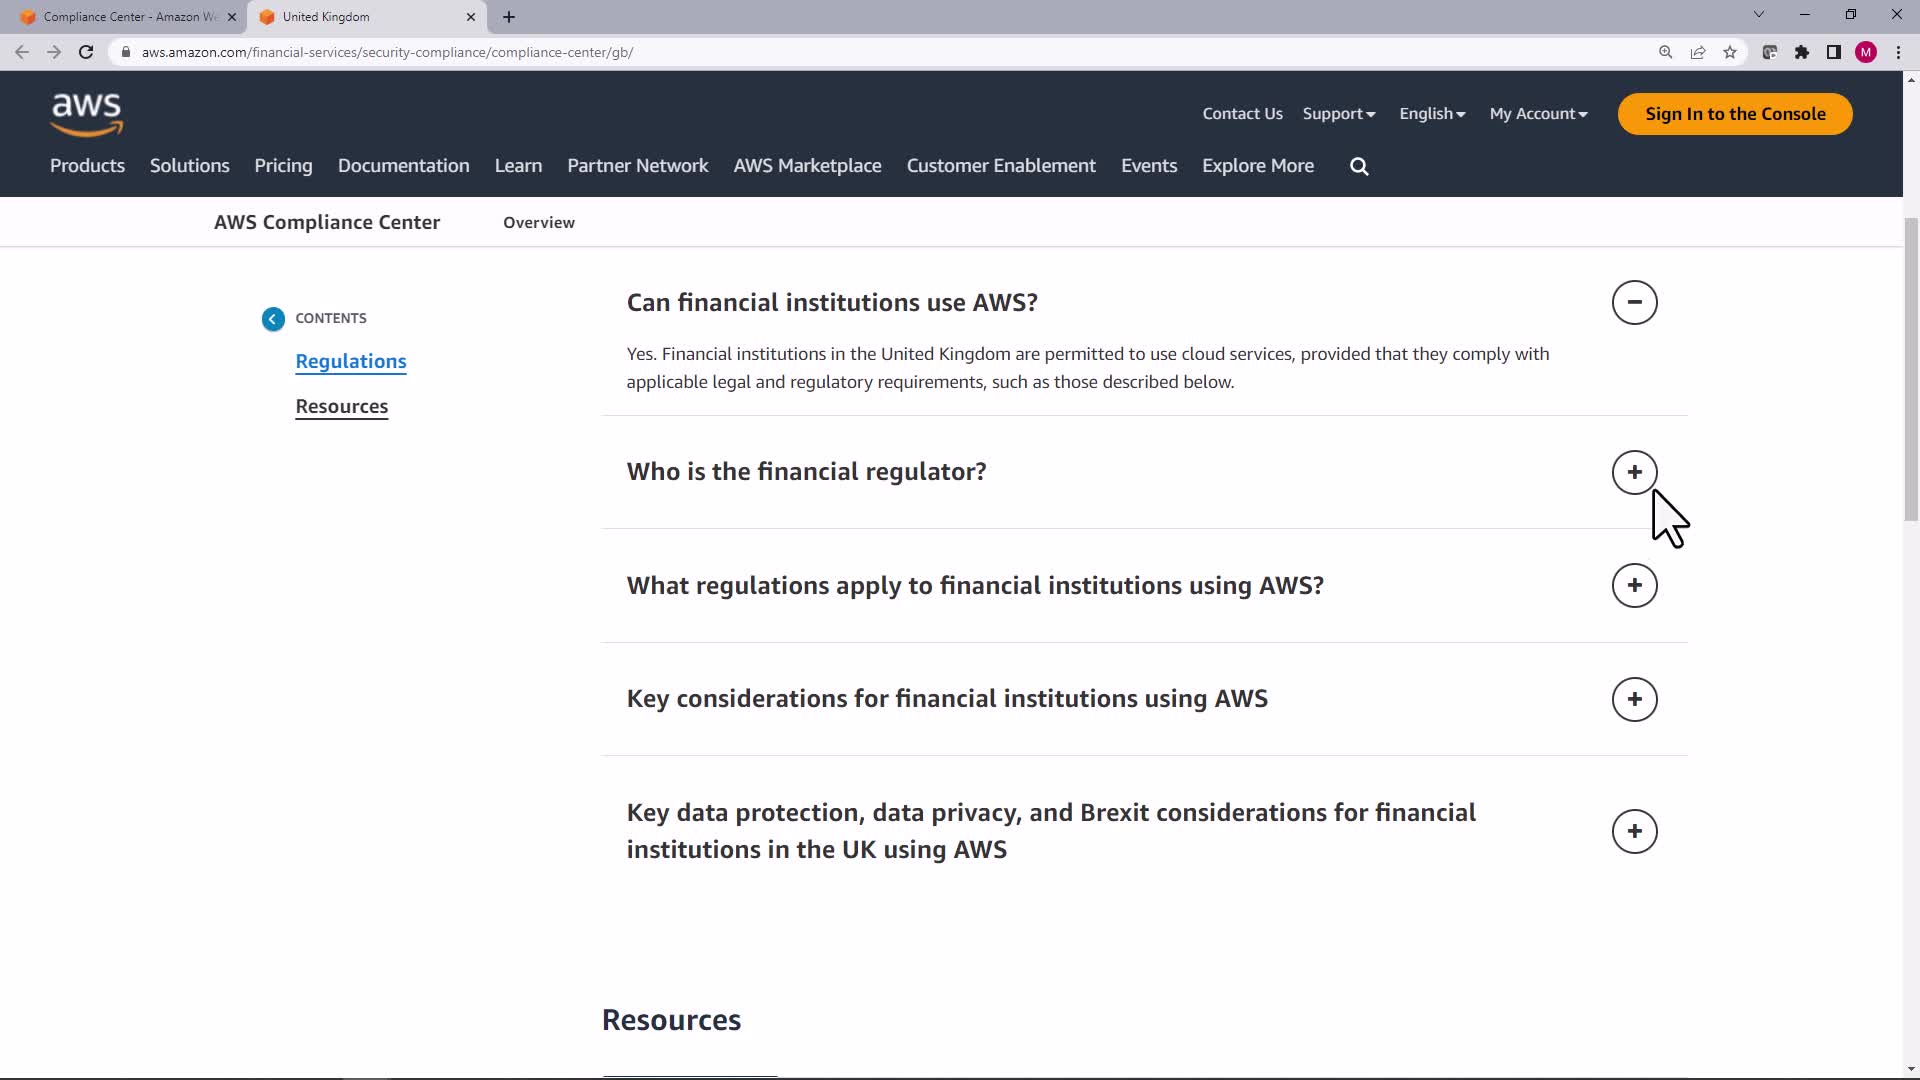
Task: Open the Chrome profile avatar M
Action: (1866, 52)
